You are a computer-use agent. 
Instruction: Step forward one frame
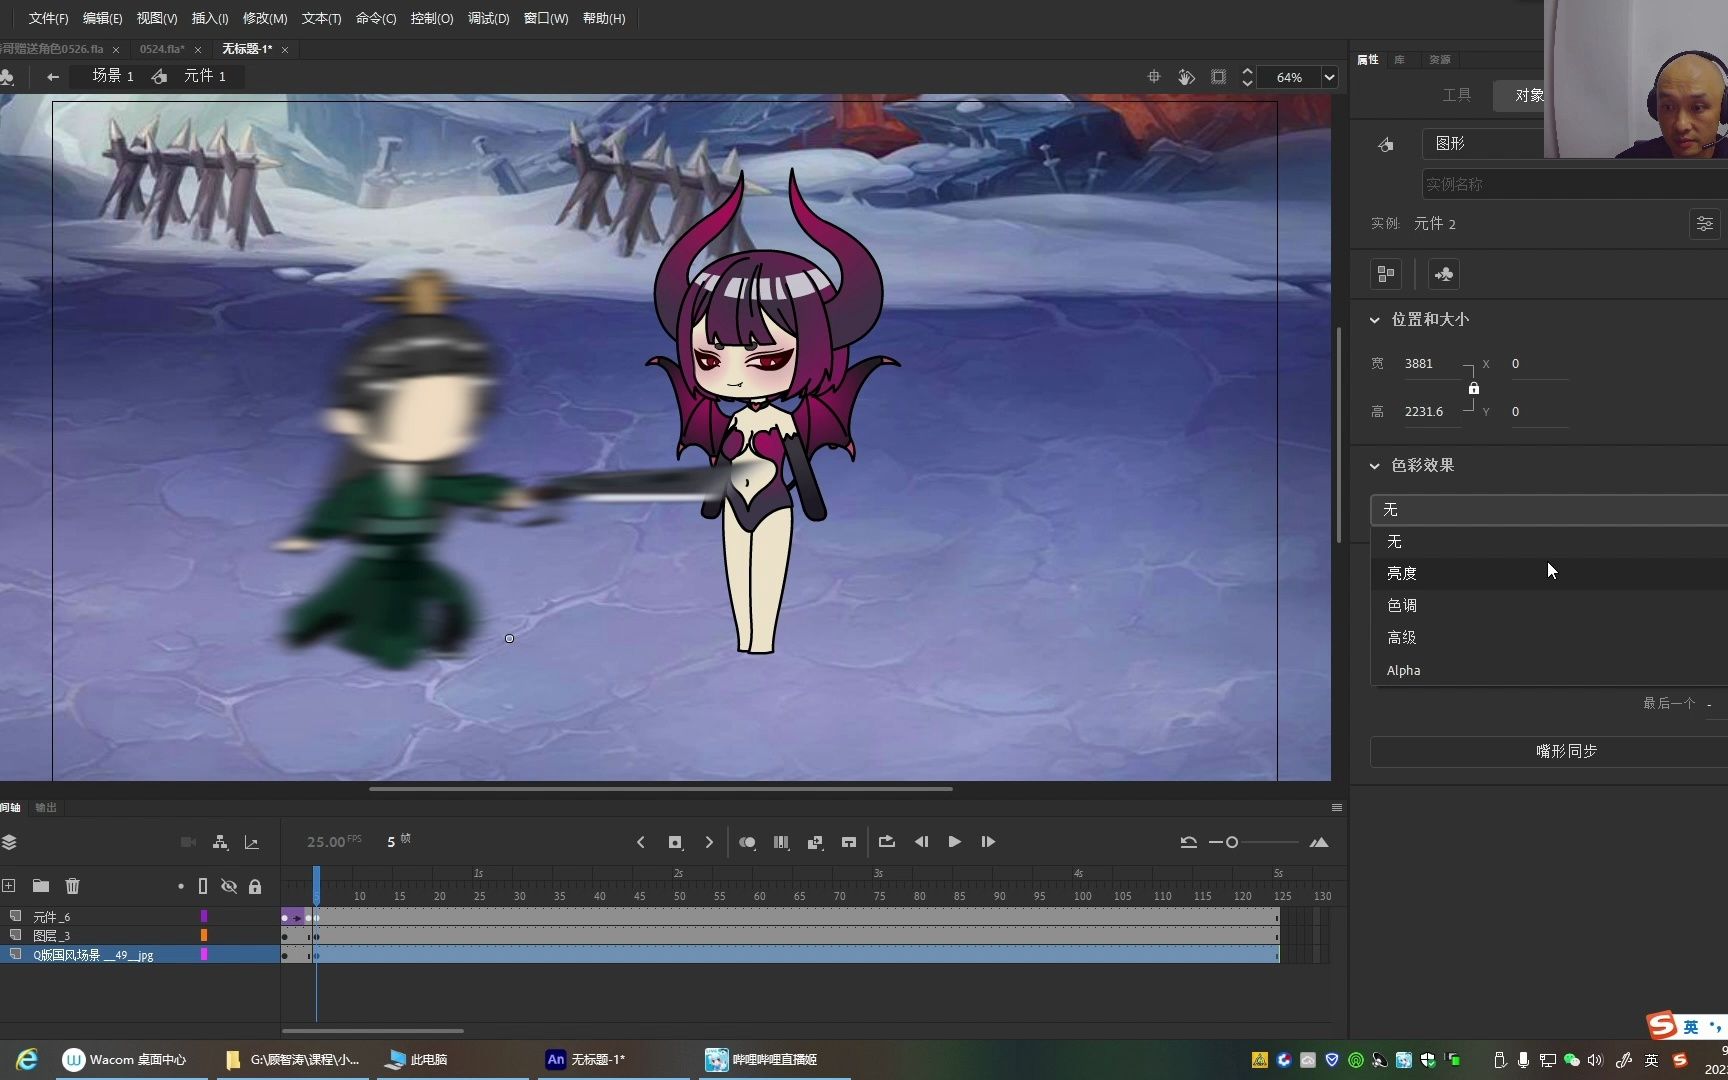click(x=988, y=842)
